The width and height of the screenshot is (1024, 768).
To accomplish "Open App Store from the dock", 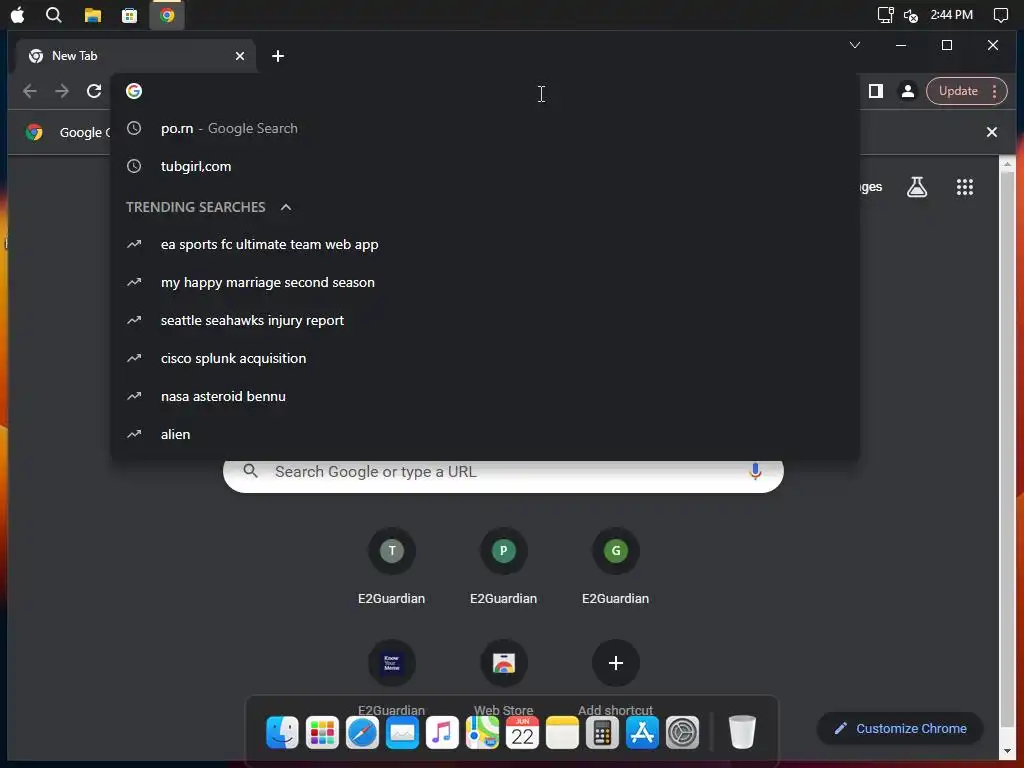I will pos(643,733).
